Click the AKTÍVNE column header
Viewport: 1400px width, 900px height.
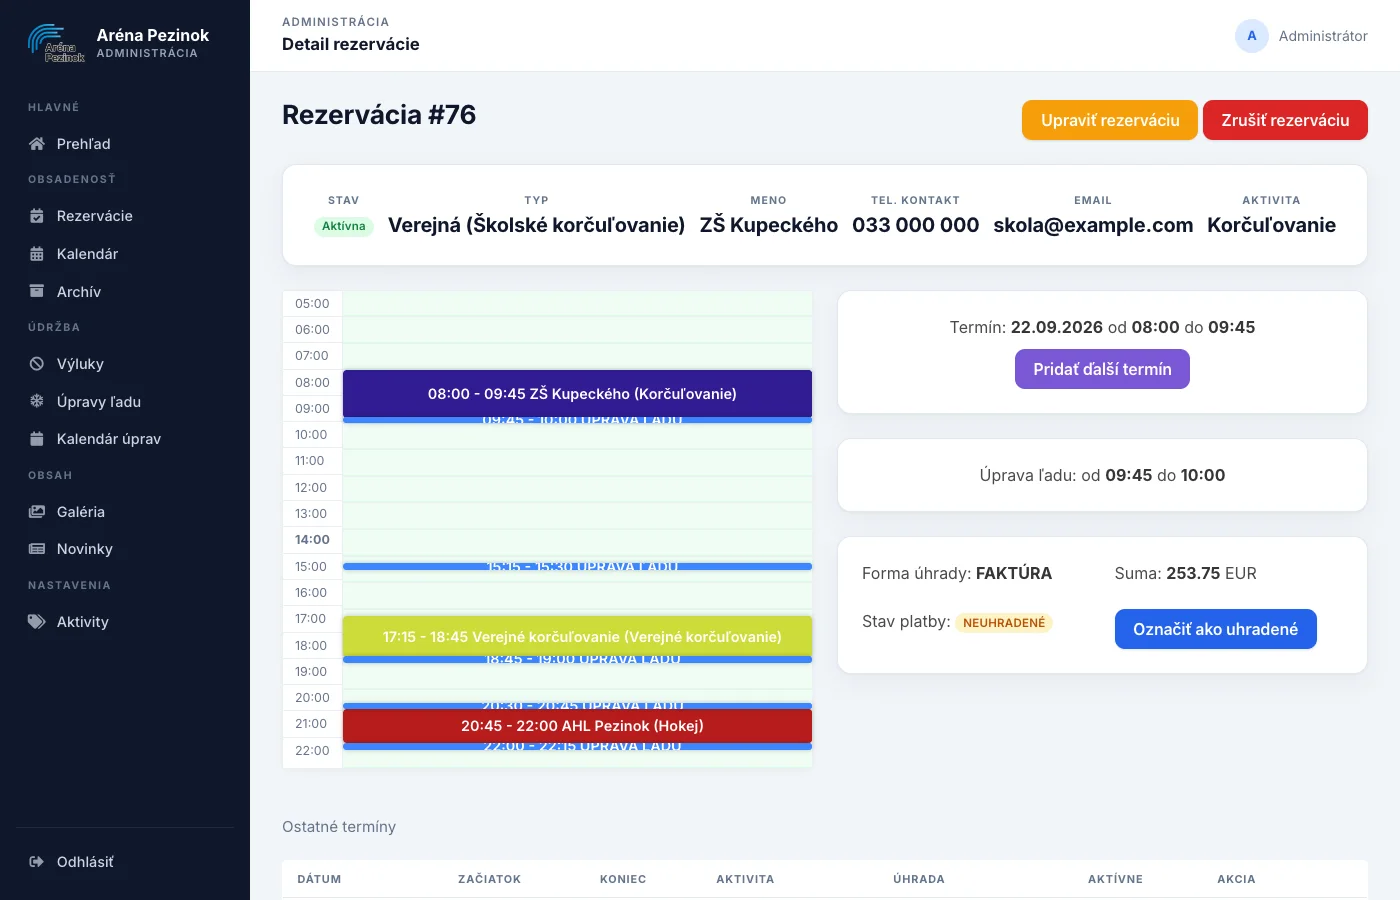[x=1115, y=879]
